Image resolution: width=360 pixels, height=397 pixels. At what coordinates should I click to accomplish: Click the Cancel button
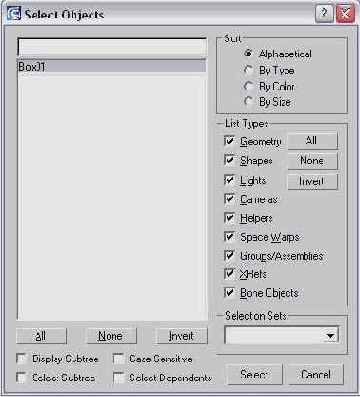[315, 374]
